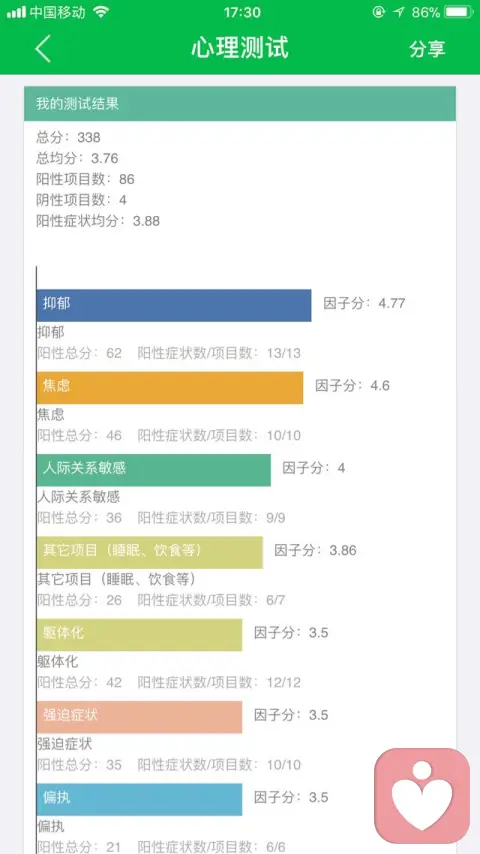Click the 分享 share button
This screenshot has height=854, width=480.
point(427,48)
